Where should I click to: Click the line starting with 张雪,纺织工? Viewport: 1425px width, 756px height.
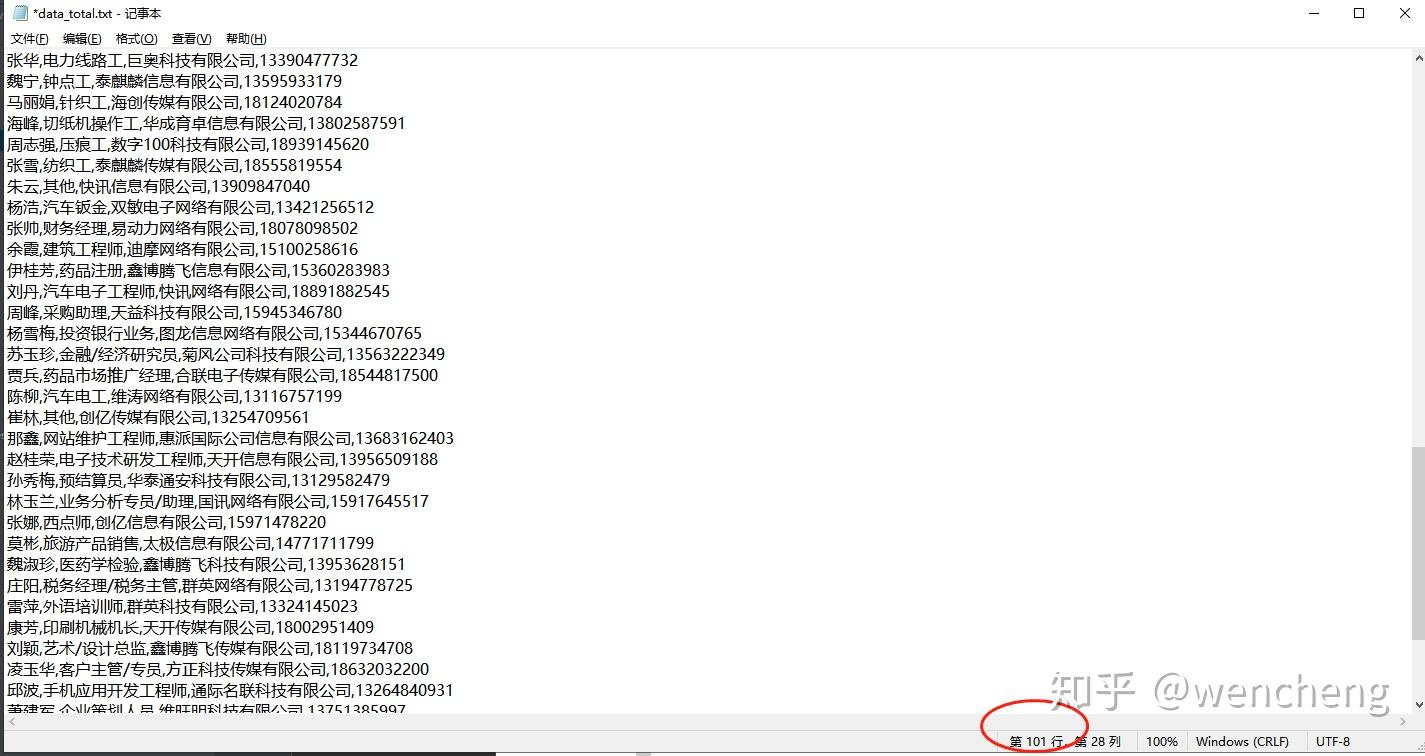tap(174, 165)
